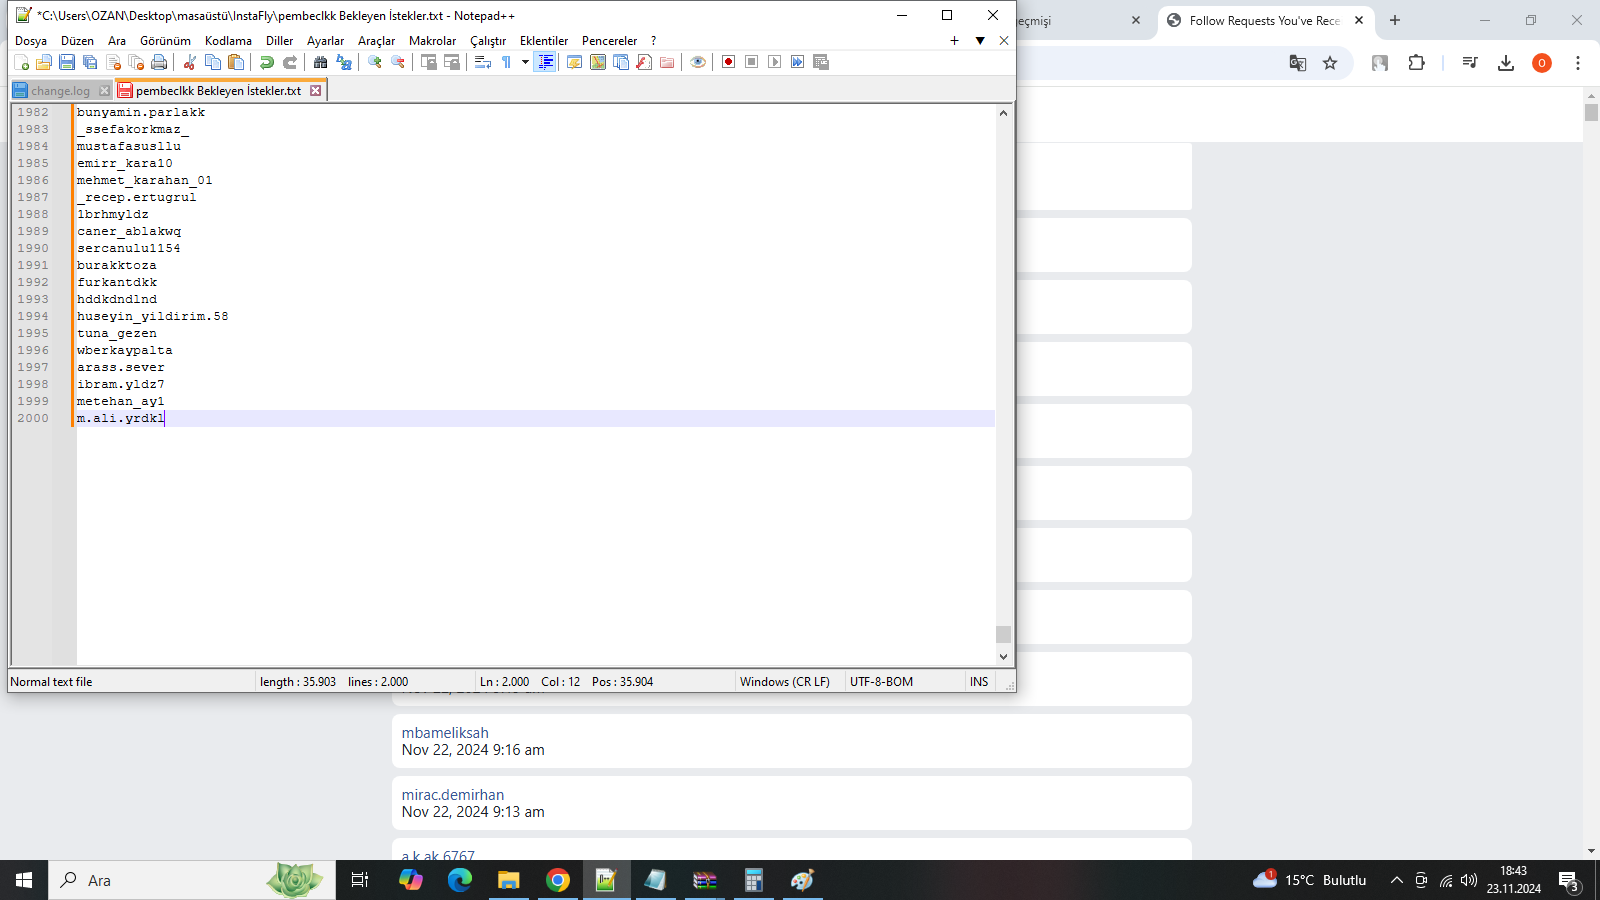
Task: Click the Paste toolbar icon
Action: point(236,62)
